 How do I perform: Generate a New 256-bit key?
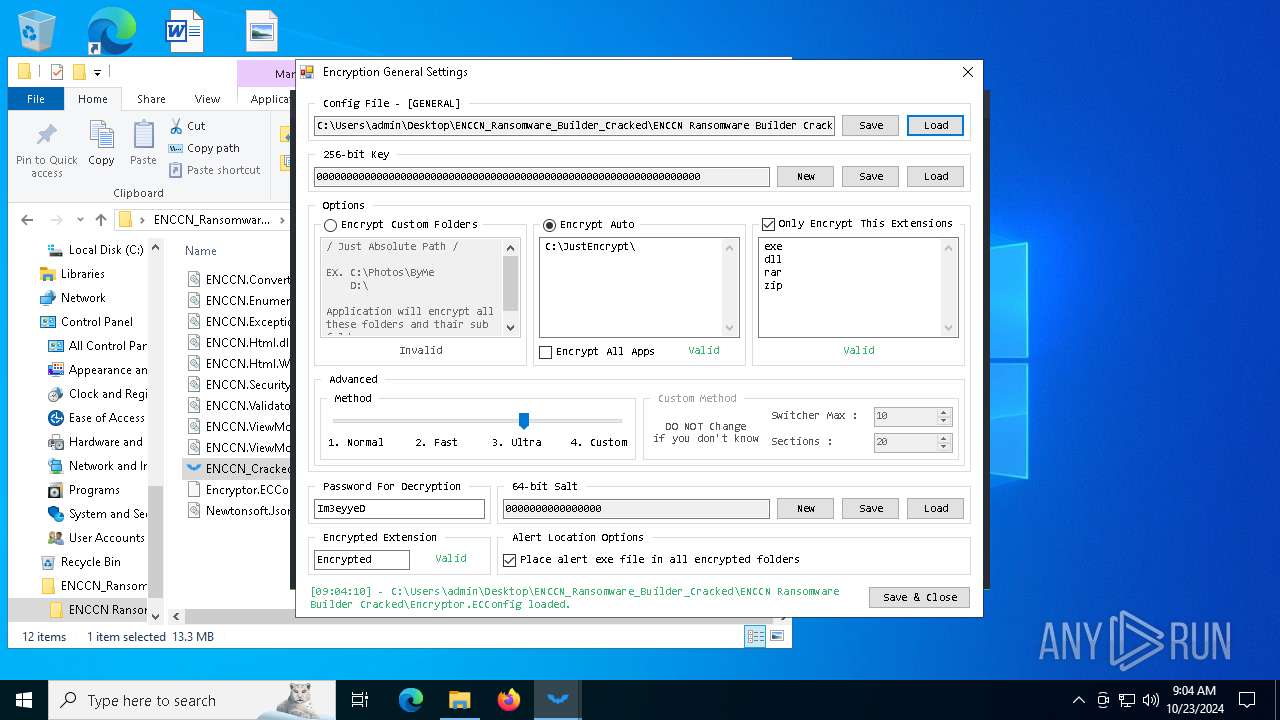(805, 176)
